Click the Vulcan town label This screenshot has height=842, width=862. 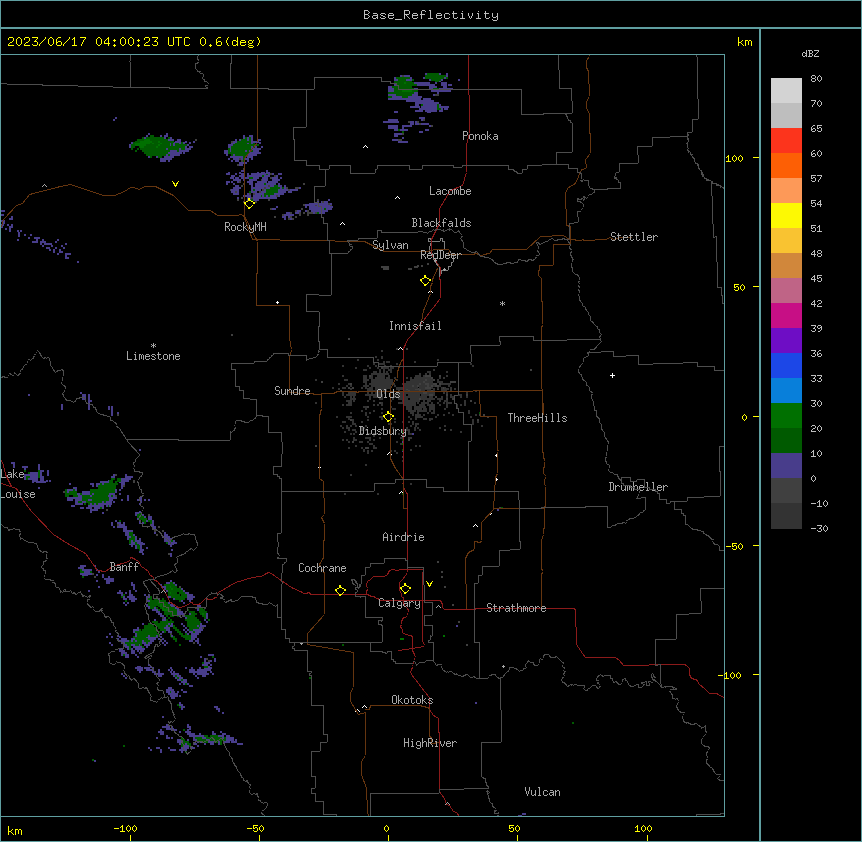543,792
